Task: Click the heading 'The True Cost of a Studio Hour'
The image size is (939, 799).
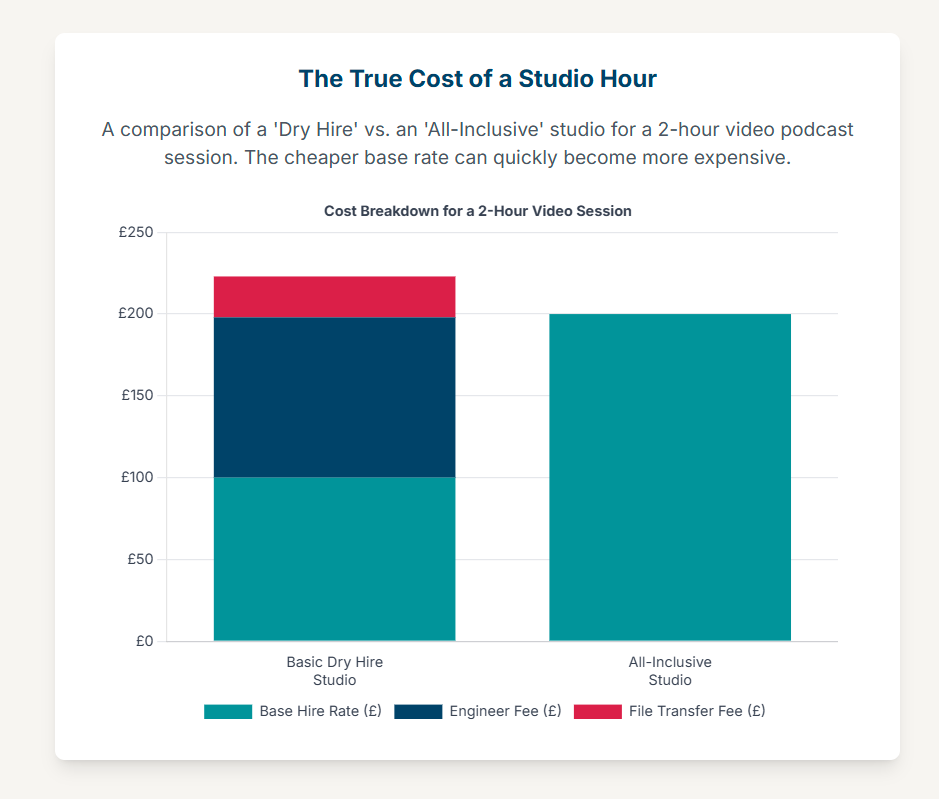Action: (478, 79)
